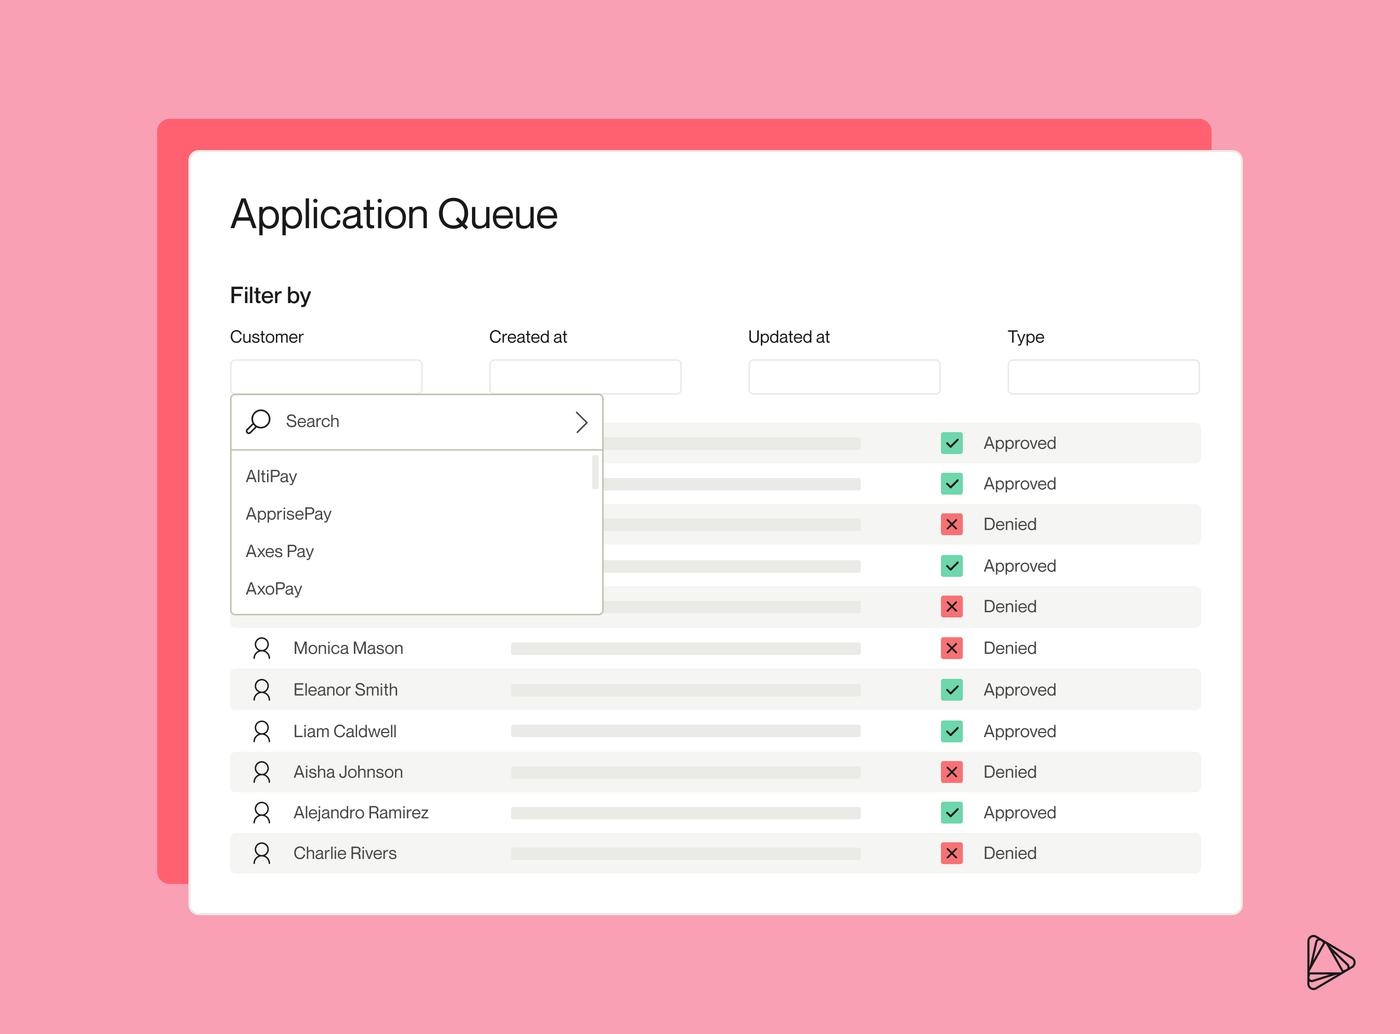Open the Type filter dropdown field
This screenshot has width=1400, height=1034.
[1103, 377]
